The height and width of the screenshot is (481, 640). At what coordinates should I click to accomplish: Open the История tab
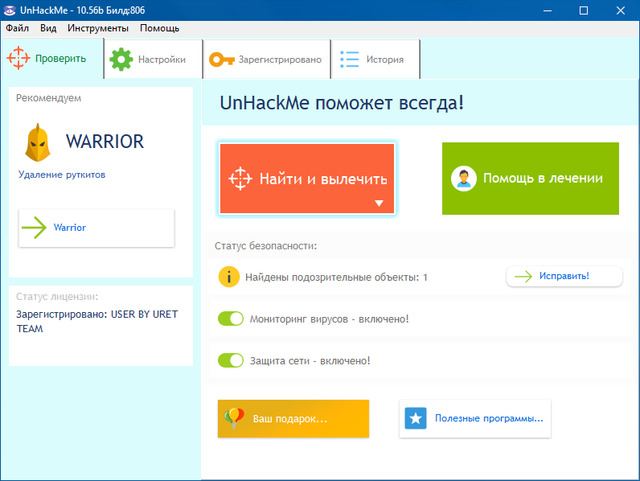pyautogui.click(x=374, y=60)
